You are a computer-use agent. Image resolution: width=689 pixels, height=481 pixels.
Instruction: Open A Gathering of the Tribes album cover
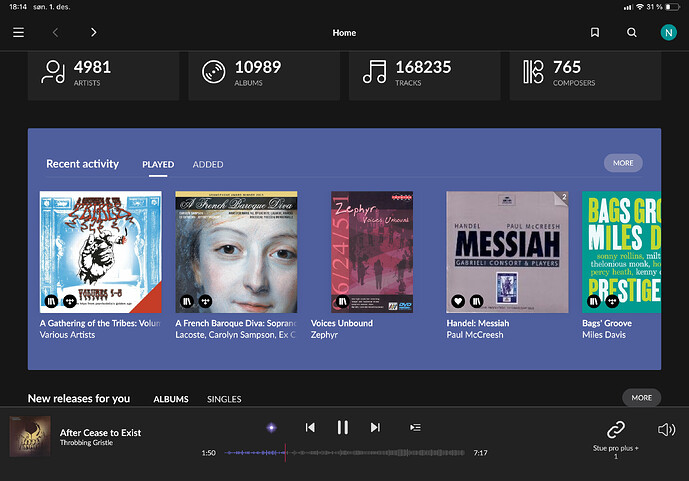(x=101, y=252)
